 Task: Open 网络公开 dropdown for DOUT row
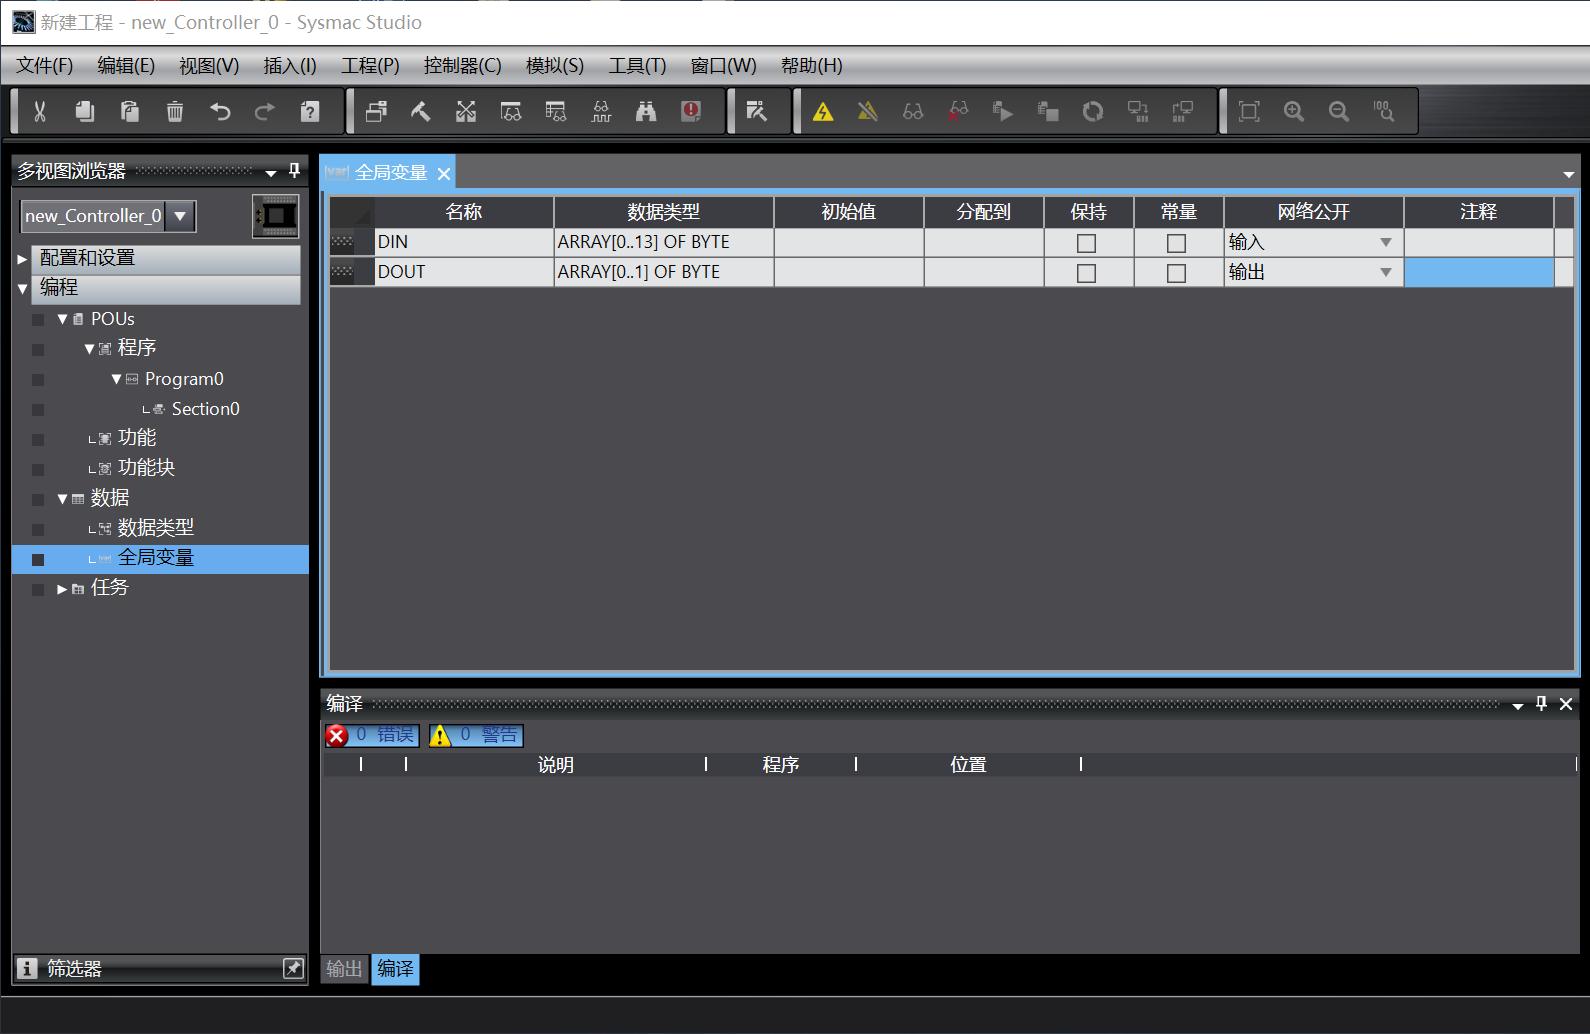pyautogui.click(x=1386, y=272)
